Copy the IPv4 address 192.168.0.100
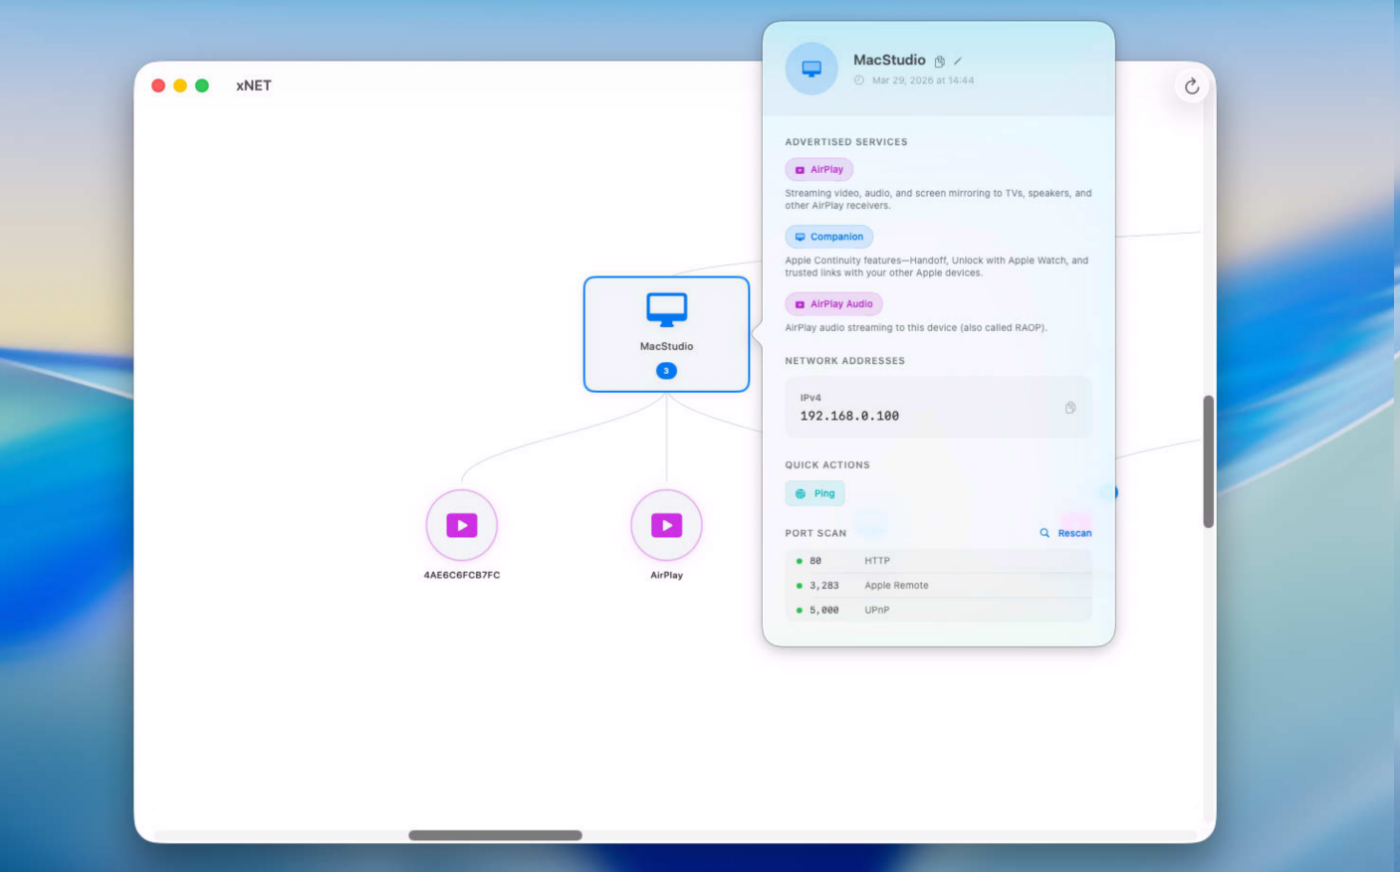 (1070, 408)
